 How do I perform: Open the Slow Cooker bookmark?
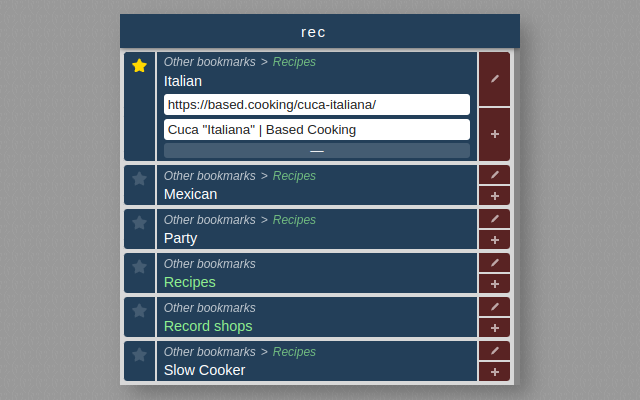coord(204,370)
